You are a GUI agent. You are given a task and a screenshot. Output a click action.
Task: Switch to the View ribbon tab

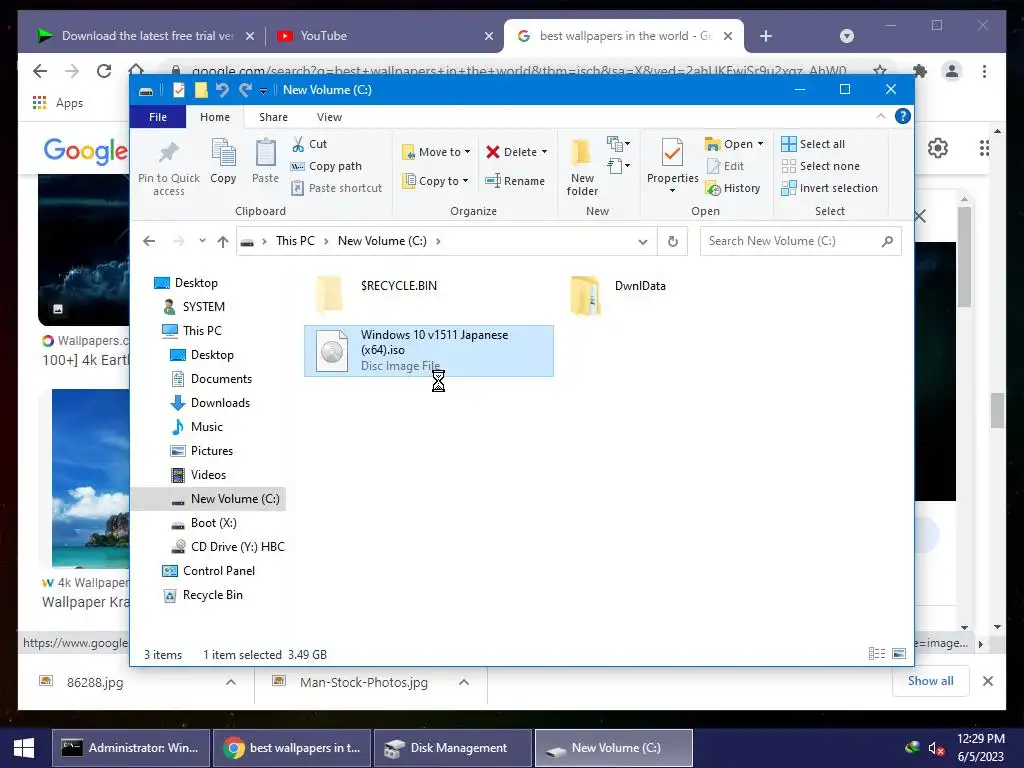(x=329, y=117)
